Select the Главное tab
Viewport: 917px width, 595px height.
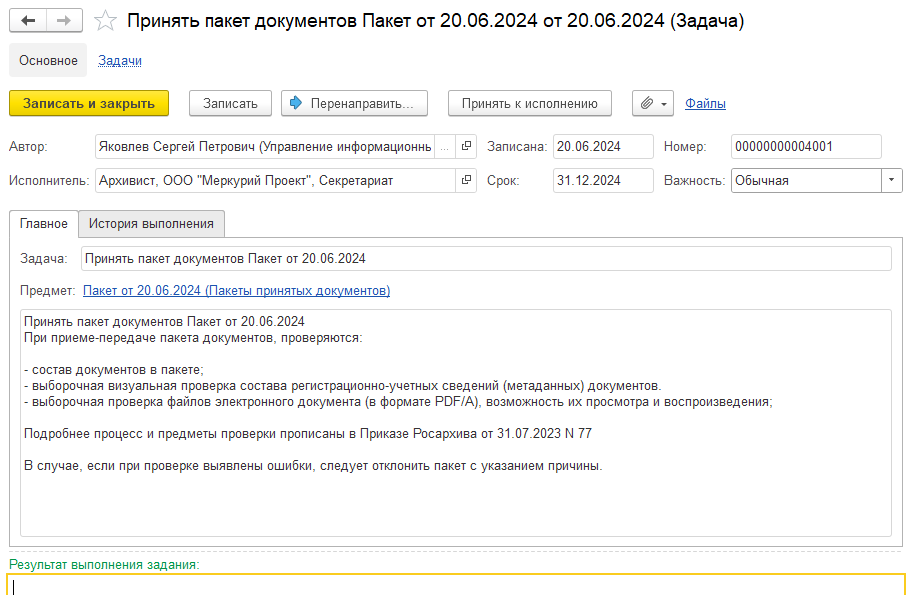coord(44,223)
